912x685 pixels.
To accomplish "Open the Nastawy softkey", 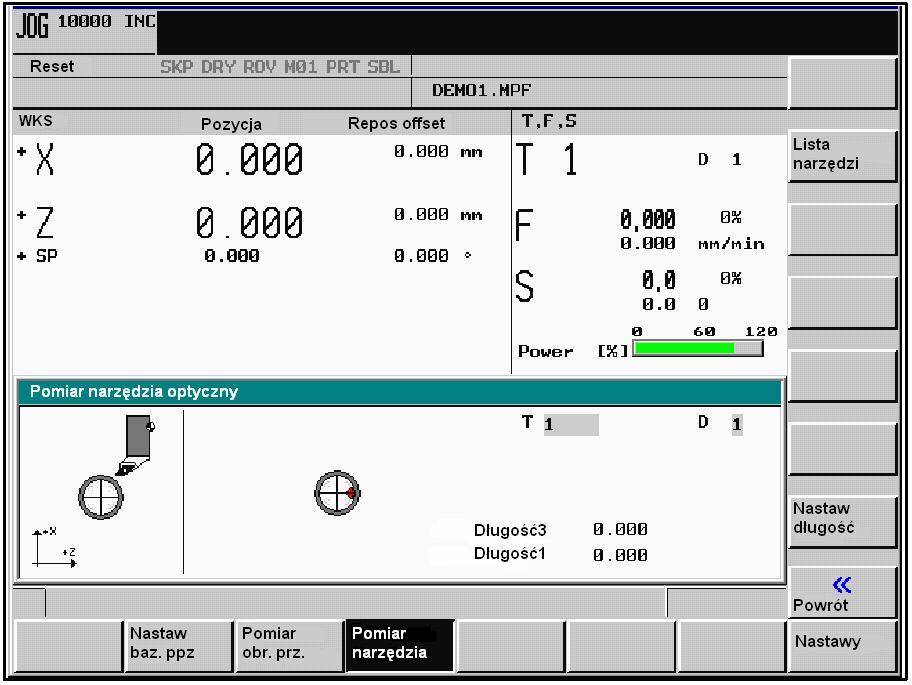I will (x=842, y=645).
